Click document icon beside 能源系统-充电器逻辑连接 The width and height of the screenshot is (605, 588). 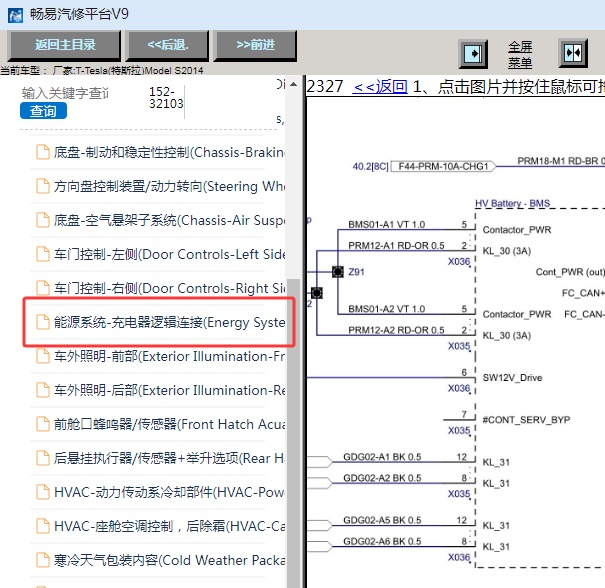pyautogui.click(x=43, y=322)
